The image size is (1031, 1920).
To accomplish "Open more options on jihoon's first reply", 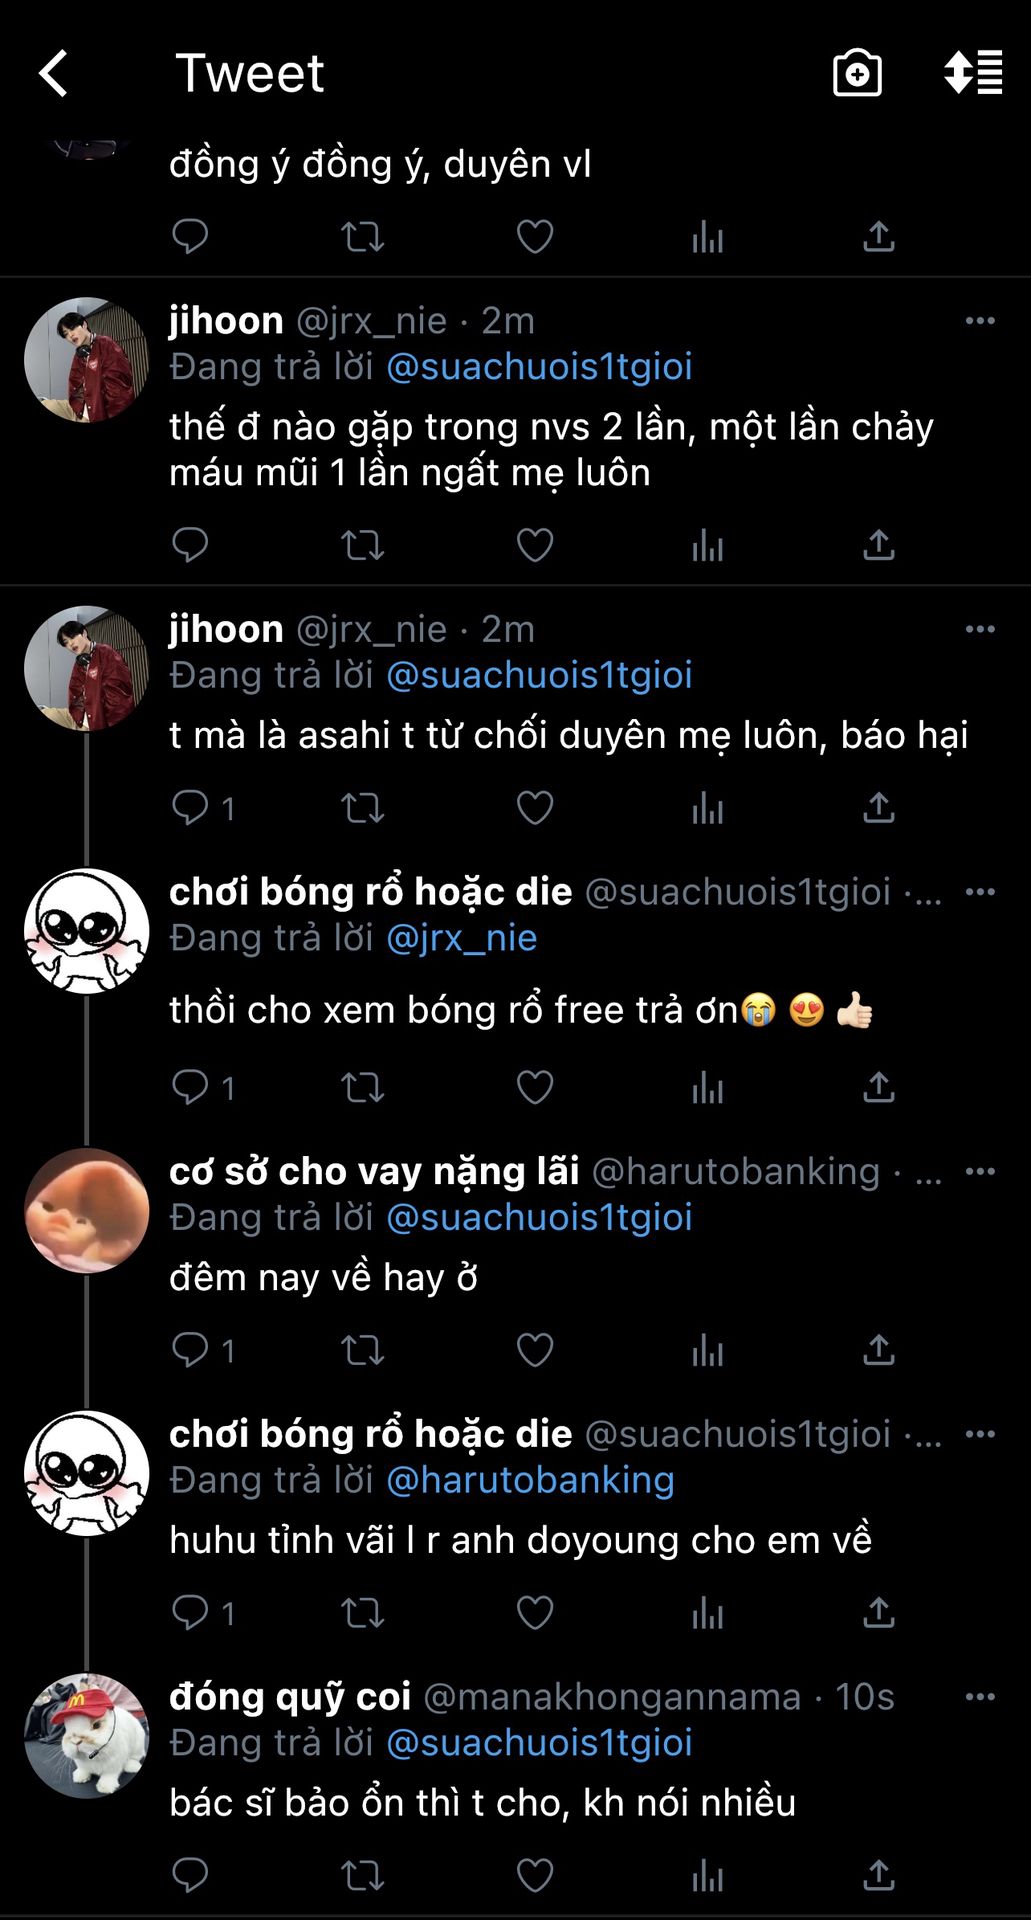I will coord(979,321).
